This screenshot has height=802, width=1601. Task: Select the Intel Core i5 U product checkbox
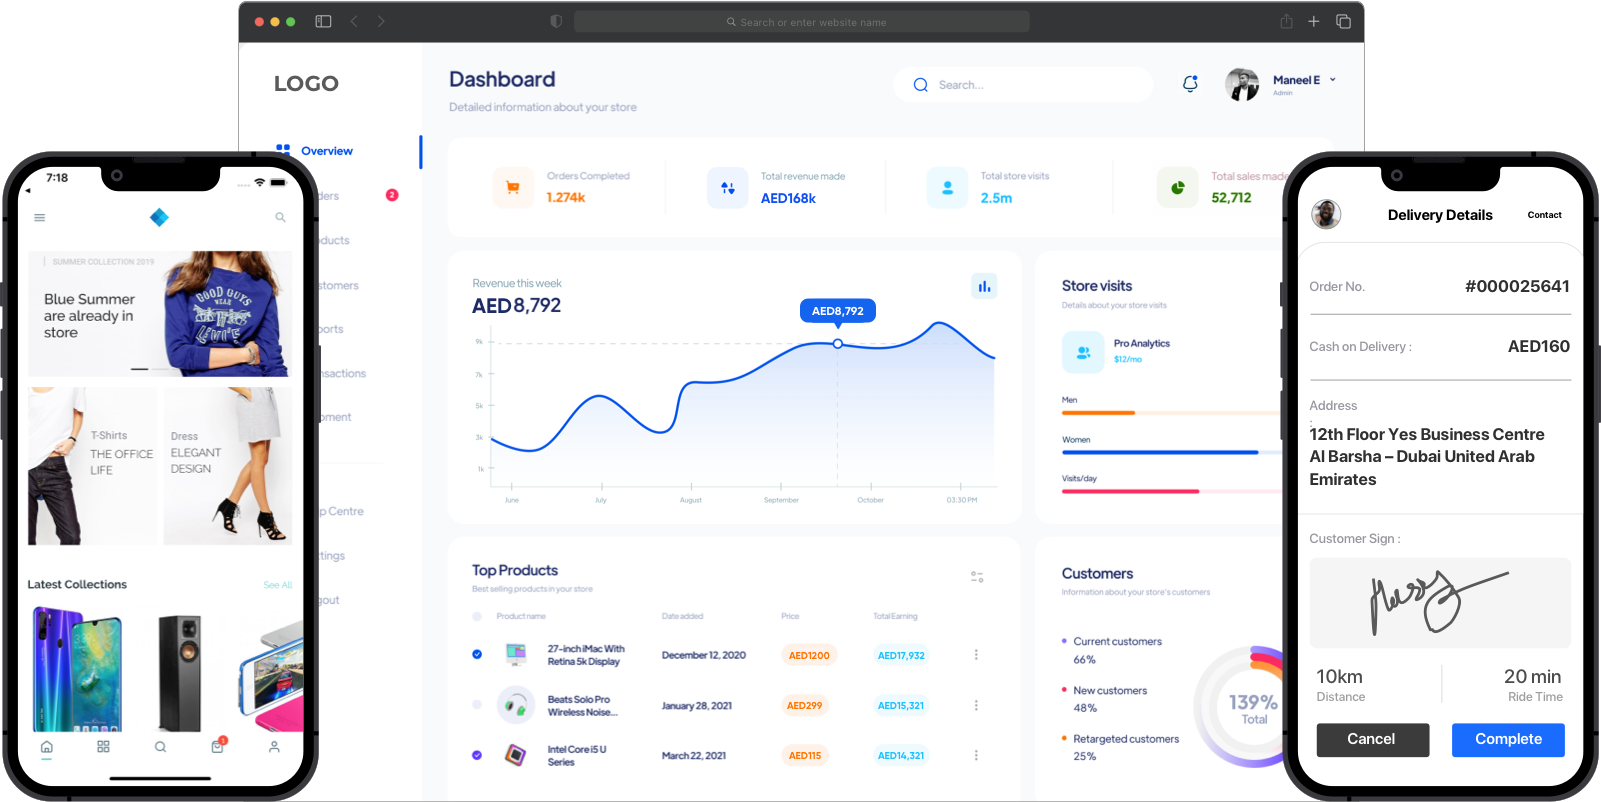[x=477, y=755]
